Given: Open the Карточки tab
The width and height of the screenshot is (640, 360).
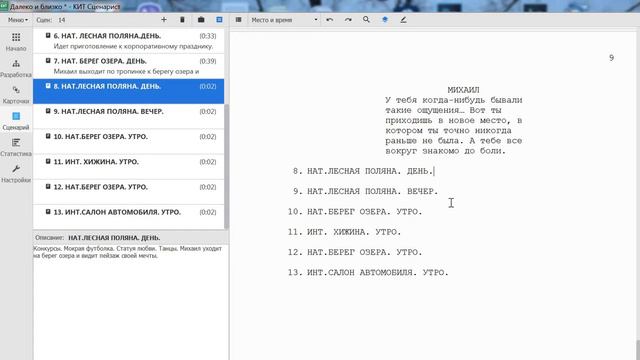Looking at the screenshot, I should 16,94.
